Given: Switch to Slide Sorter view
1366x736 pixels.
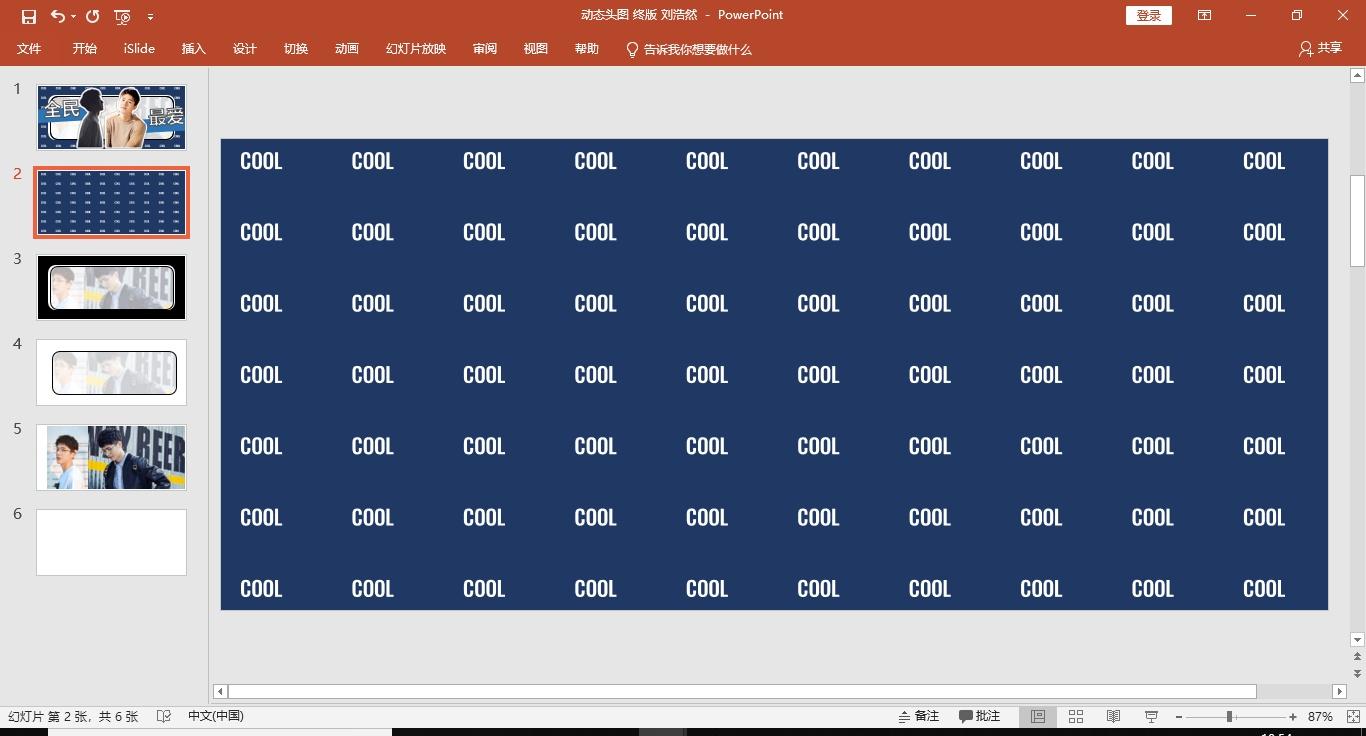Looking at the screenshot, I should tap(1076, 717).
